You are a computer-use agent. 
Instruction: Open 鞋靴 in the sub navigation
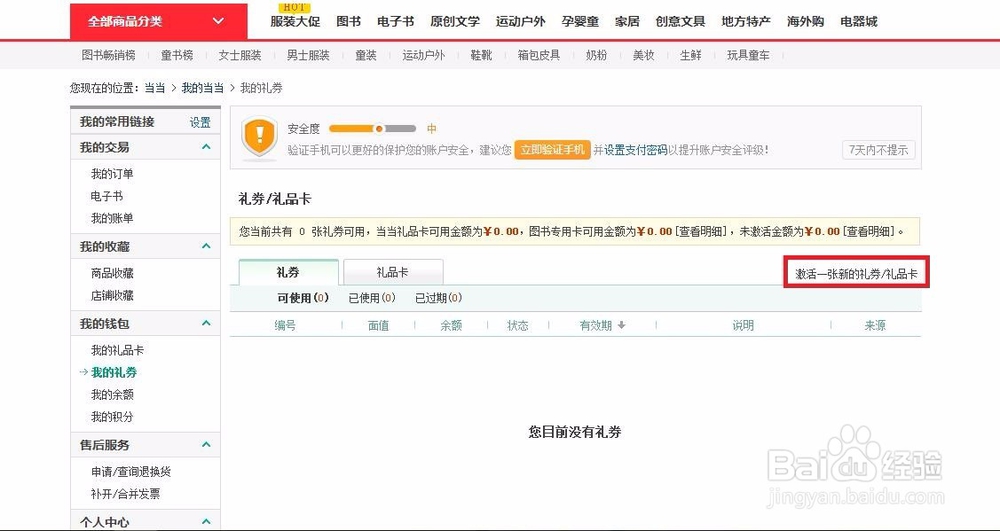482,55
